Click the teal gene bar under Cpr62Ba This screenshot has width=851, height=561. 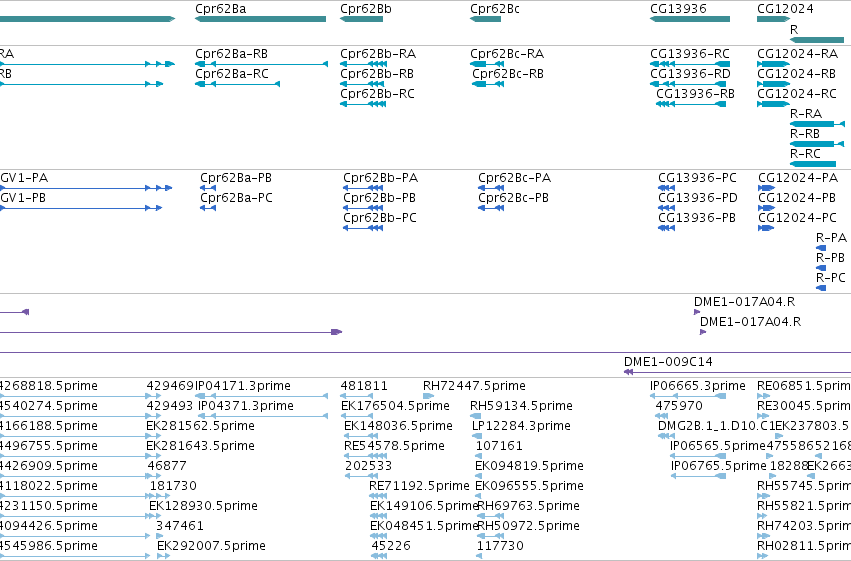coord(261,19)
